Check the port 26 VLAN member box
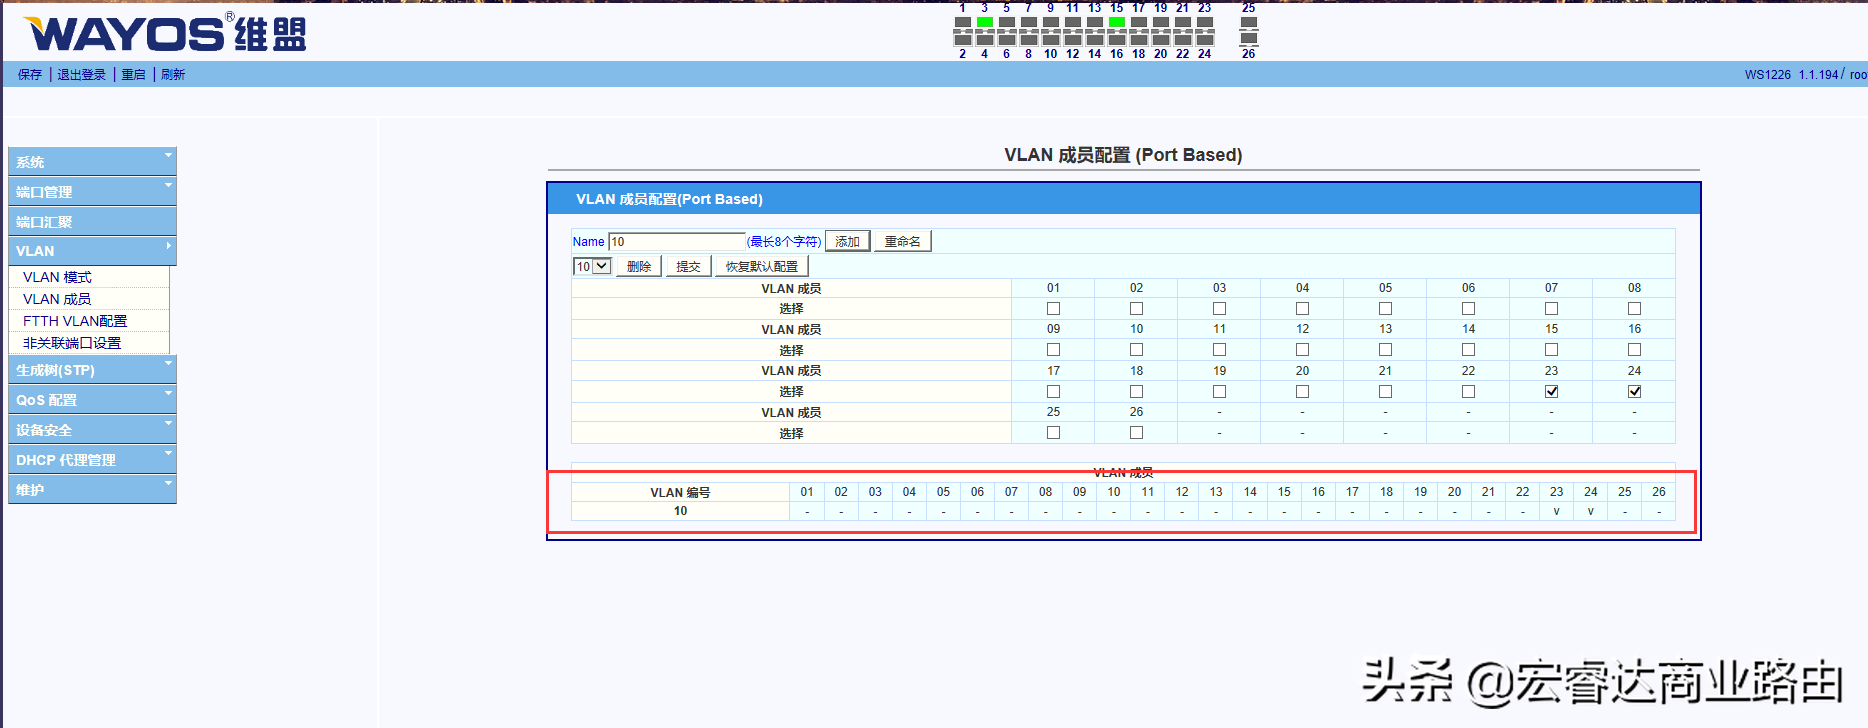The height and width of the screenshot is (728, 1868). coord(1136,433)
